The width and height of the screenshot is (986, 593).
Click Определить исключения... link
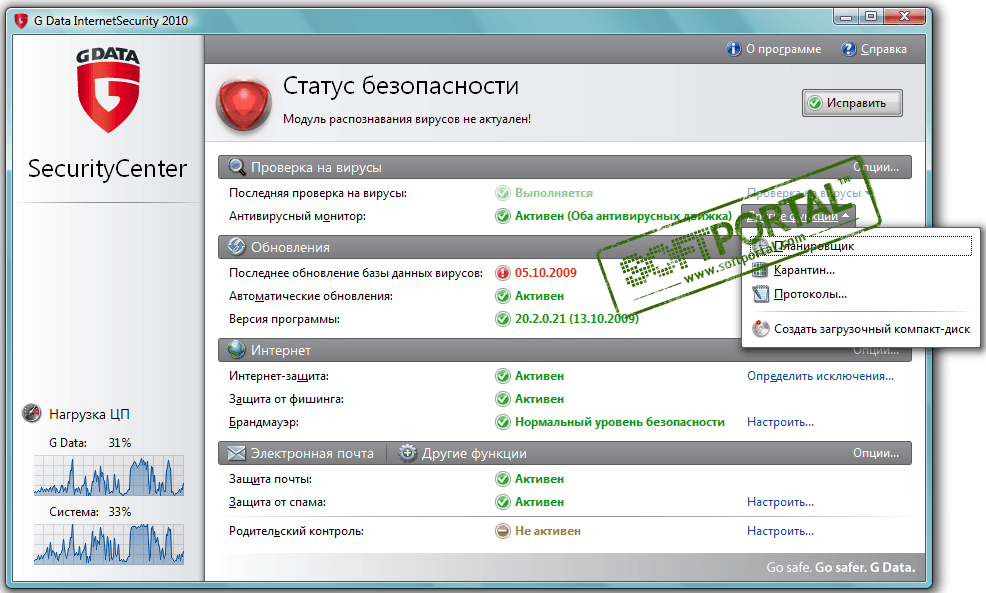coord(820,376)
